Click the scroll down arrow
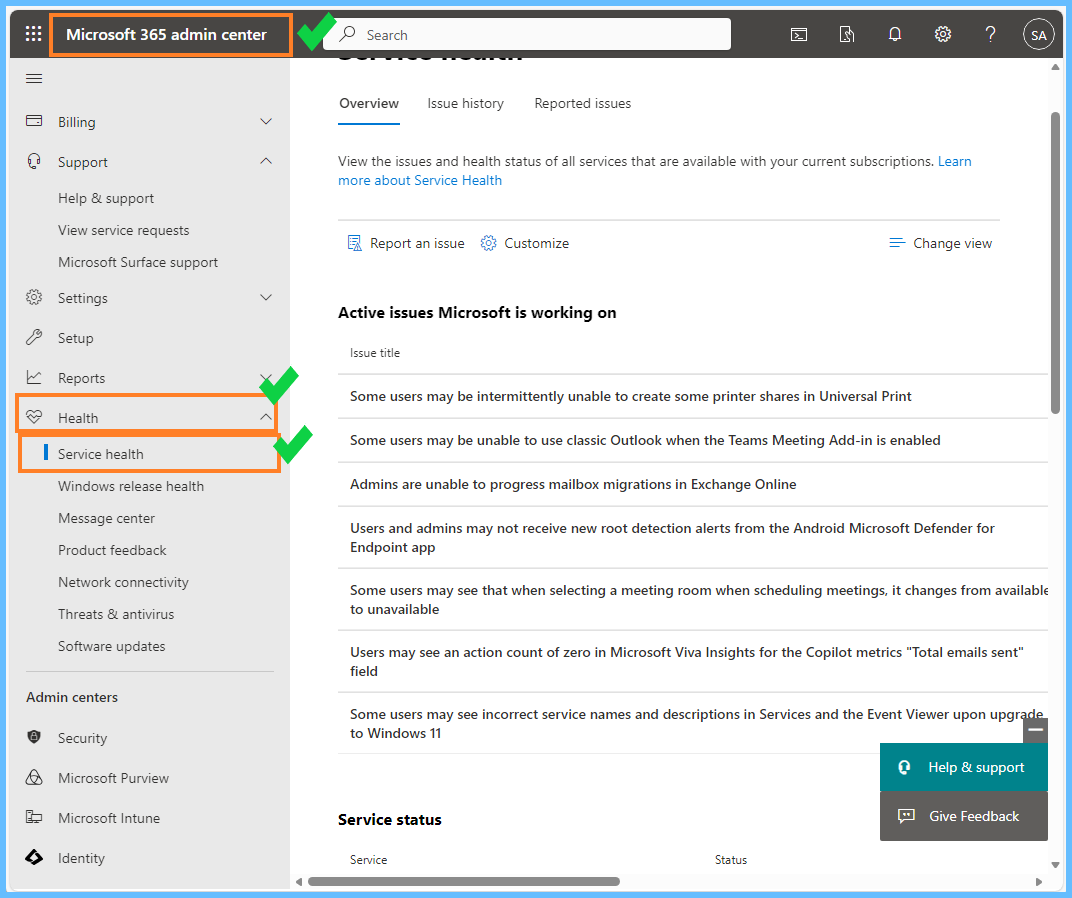 [x=1055, y=864]
